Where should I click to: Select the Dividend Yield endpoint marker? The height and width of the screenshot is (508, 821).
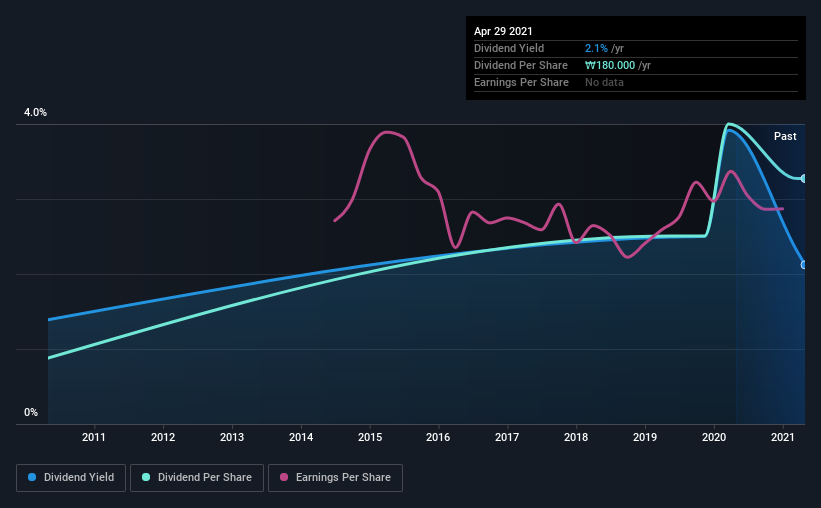tap(804, 265)
